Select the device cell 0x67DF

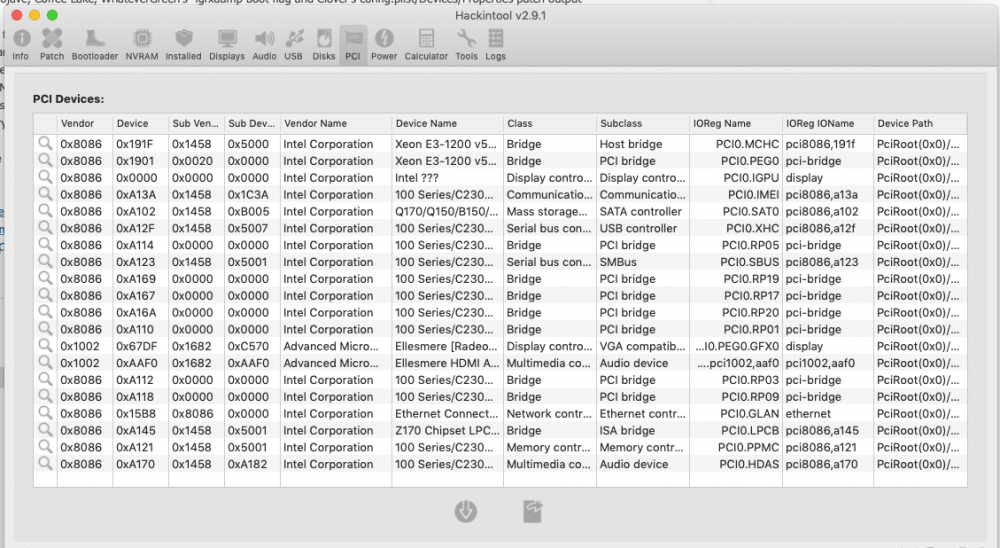(x=136, y=346)
